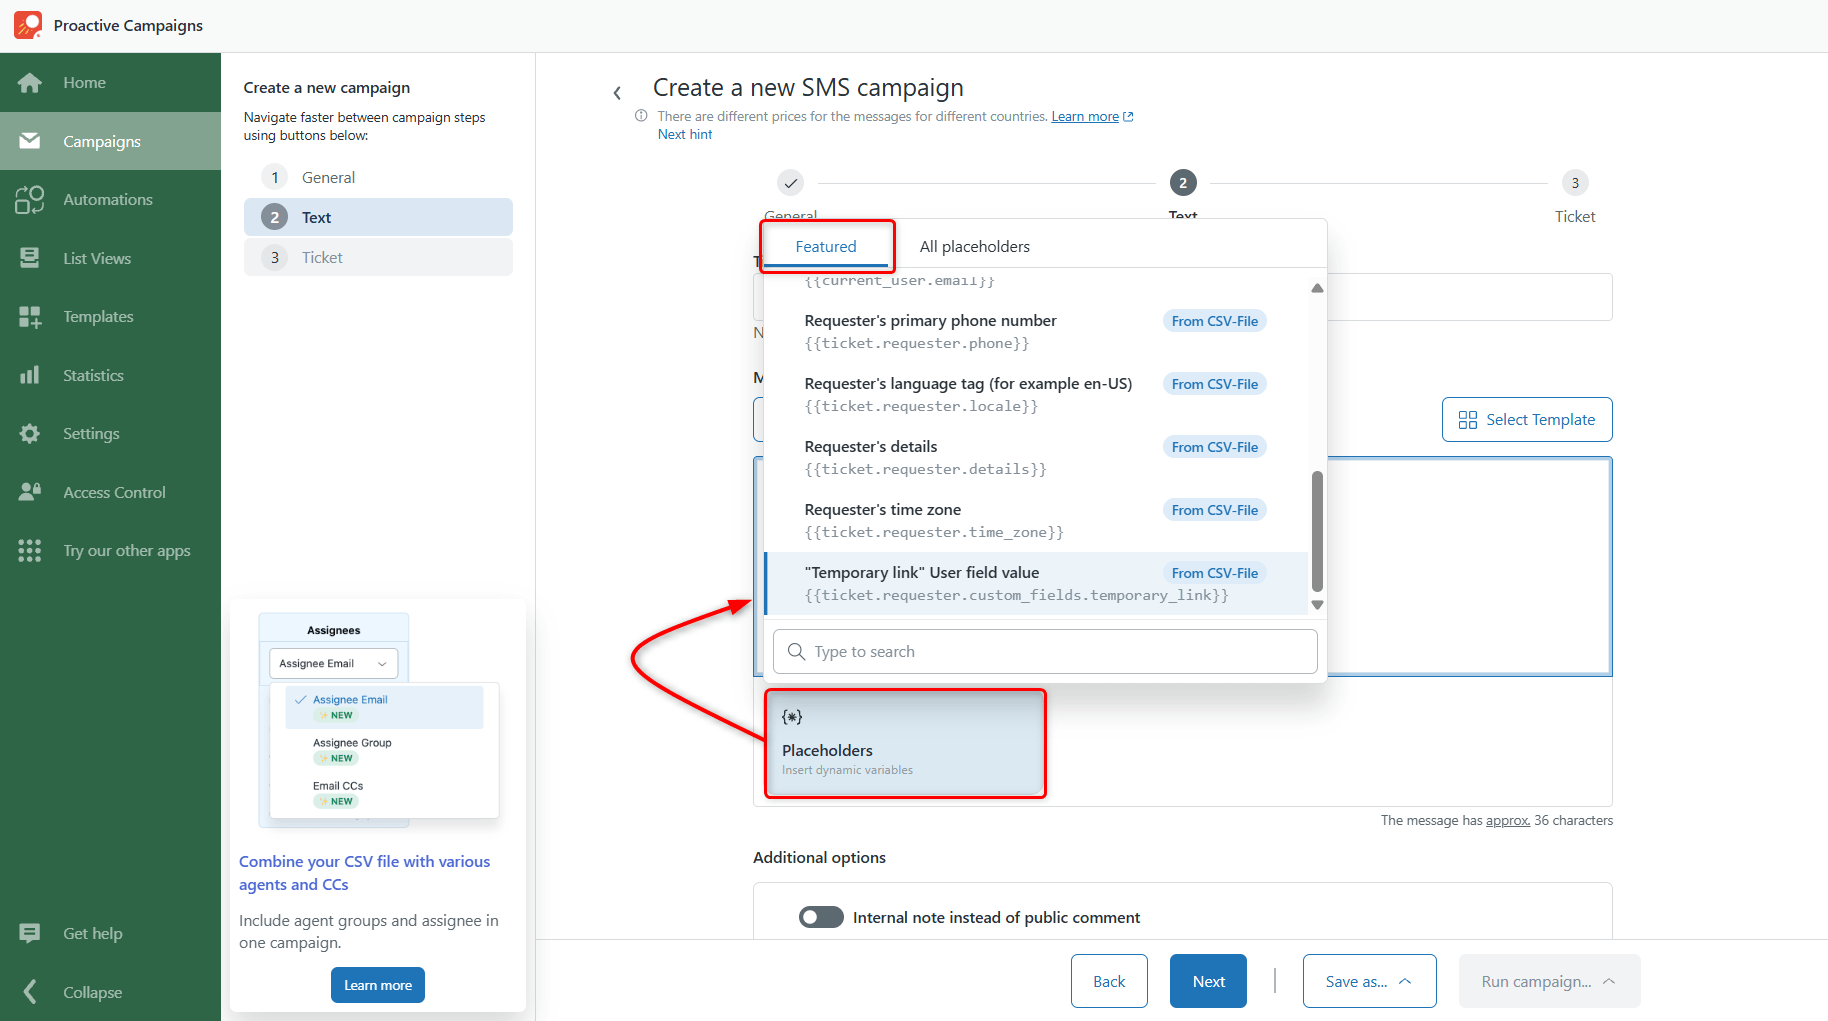
Task: Open Access Control sidebar icon
Action: (30, 492)
